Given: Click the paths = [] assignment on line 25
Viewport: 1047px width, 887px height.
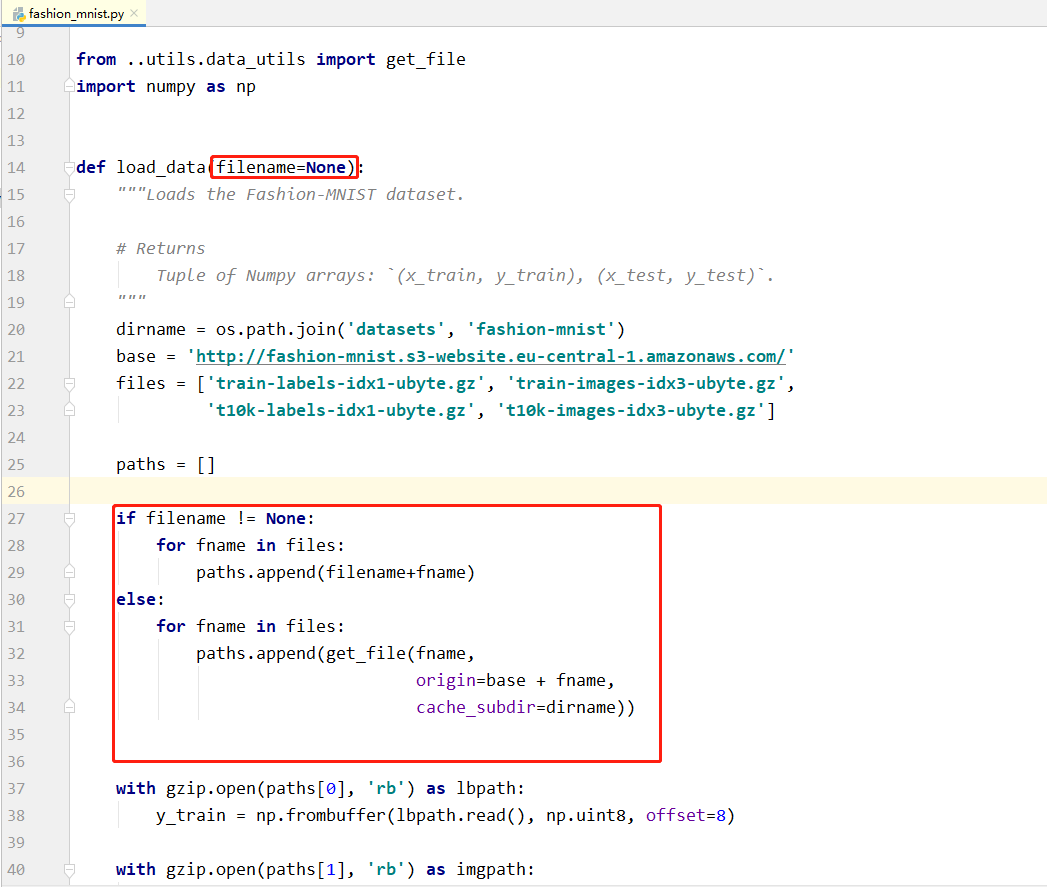Looking at the screenshot, I should pos(166,464).
